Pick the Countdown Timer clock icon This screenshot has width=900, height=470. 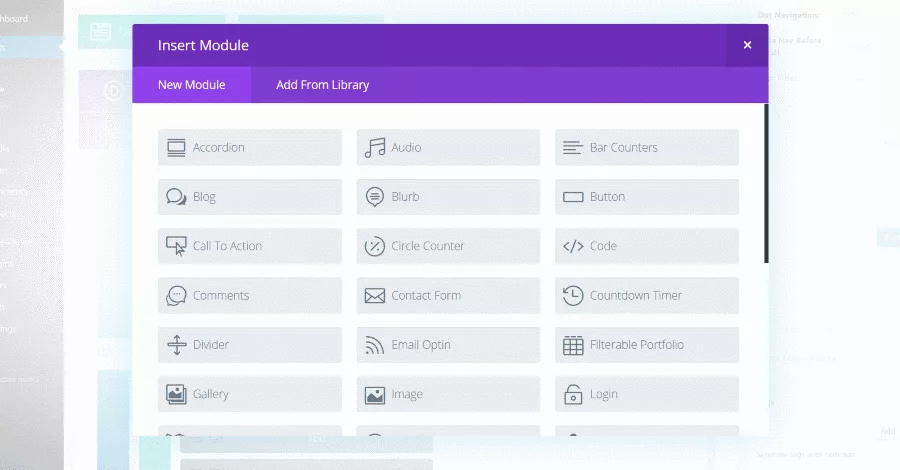pos(573,296)
